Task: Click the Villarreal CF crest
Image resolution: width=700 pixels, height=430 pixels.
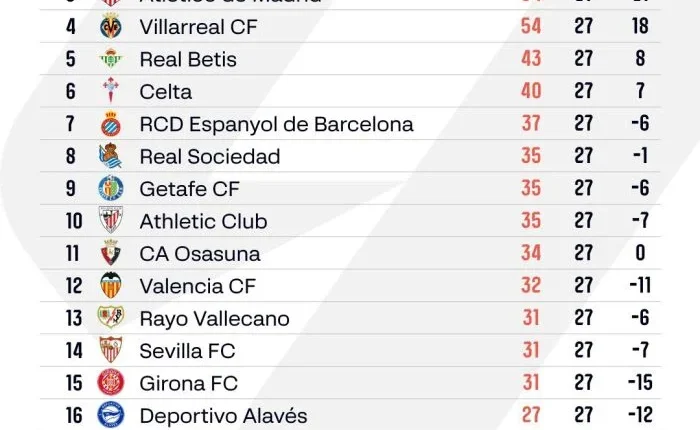Action: pyautogui.click(x=110, y=27)
